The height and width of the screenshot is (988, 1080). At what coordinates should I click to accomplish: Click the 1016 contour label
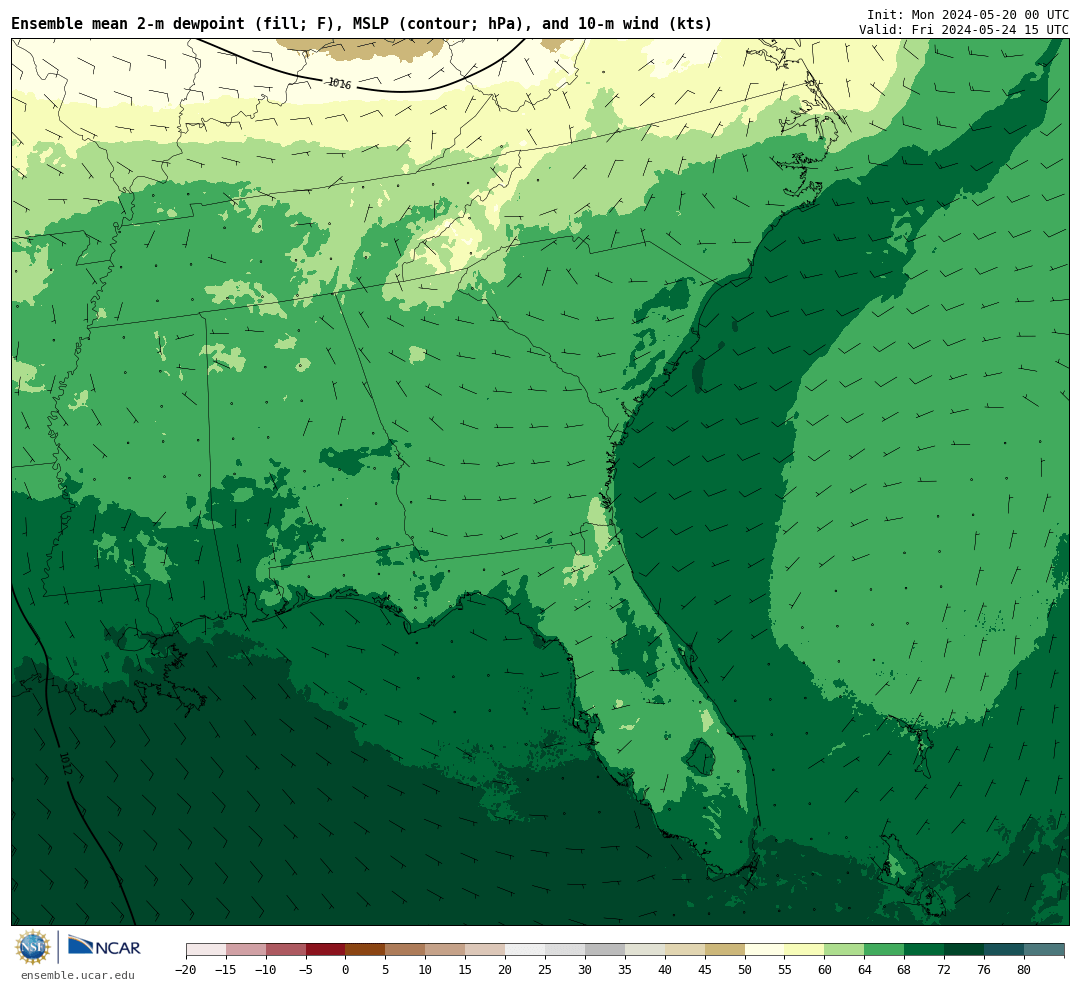tap(340, 83)
